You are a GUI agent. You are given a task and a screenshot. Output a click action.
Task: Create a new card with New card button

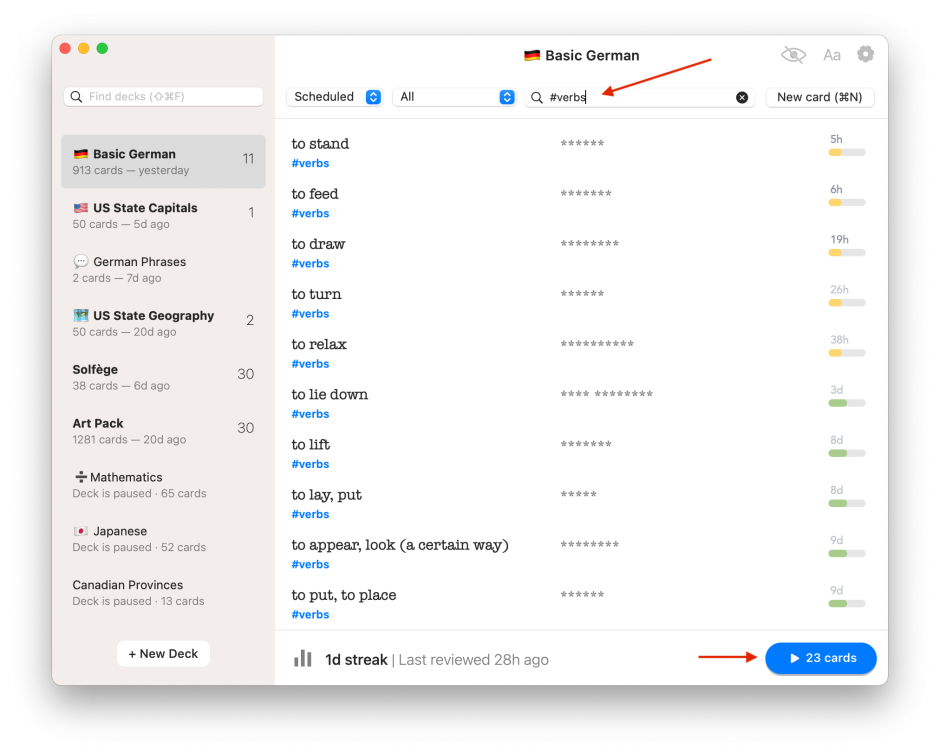pyautogui.click(x=820, y=97)
